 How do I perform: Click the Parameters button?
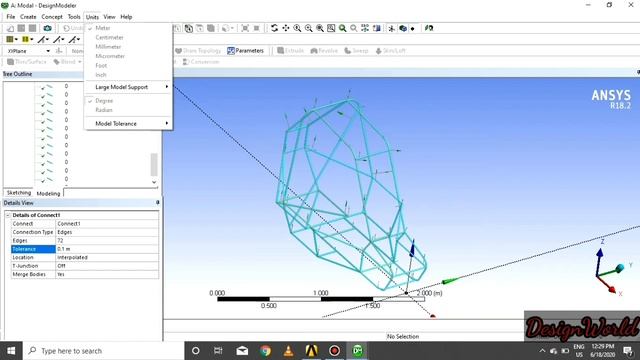click(246, 51)
